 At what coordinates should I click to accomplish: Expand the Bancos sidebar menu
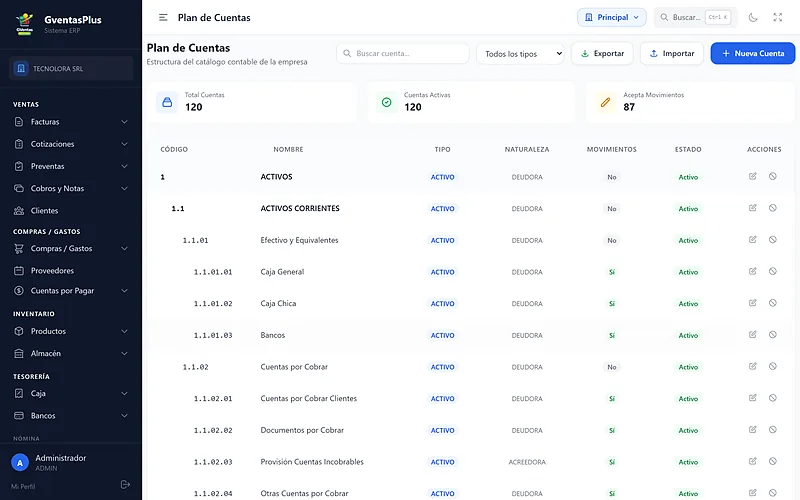[x=71, y=415]
